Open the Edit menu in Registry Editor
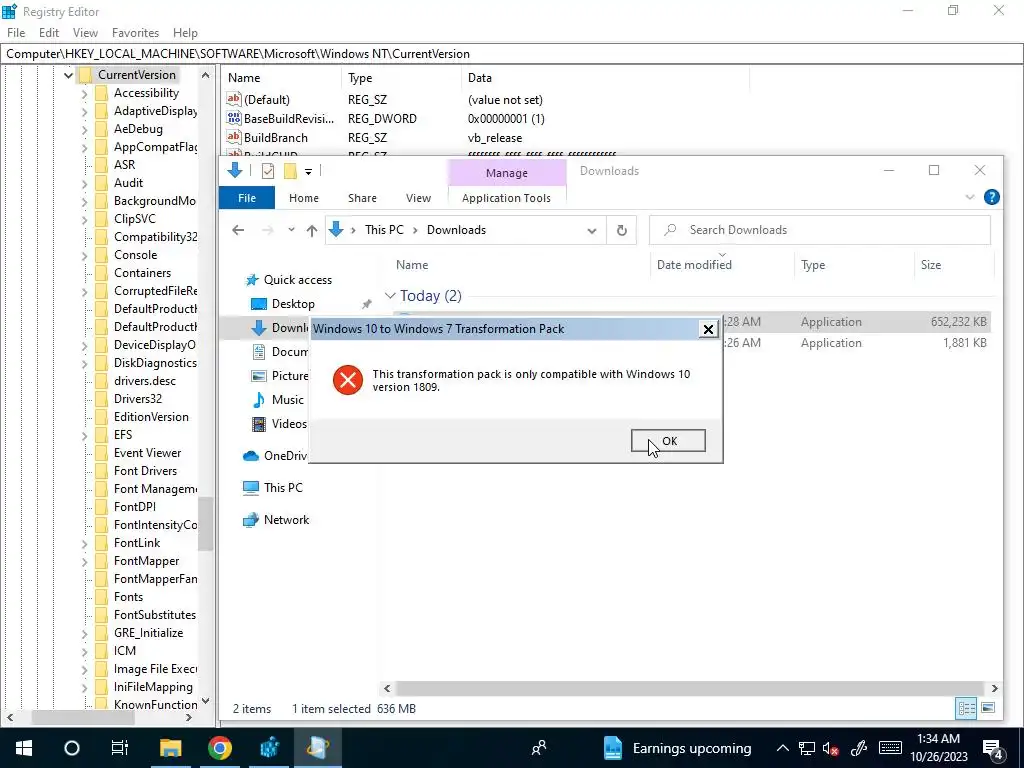The height and width of the screenshot is (768, 1024). click(49, 33)
